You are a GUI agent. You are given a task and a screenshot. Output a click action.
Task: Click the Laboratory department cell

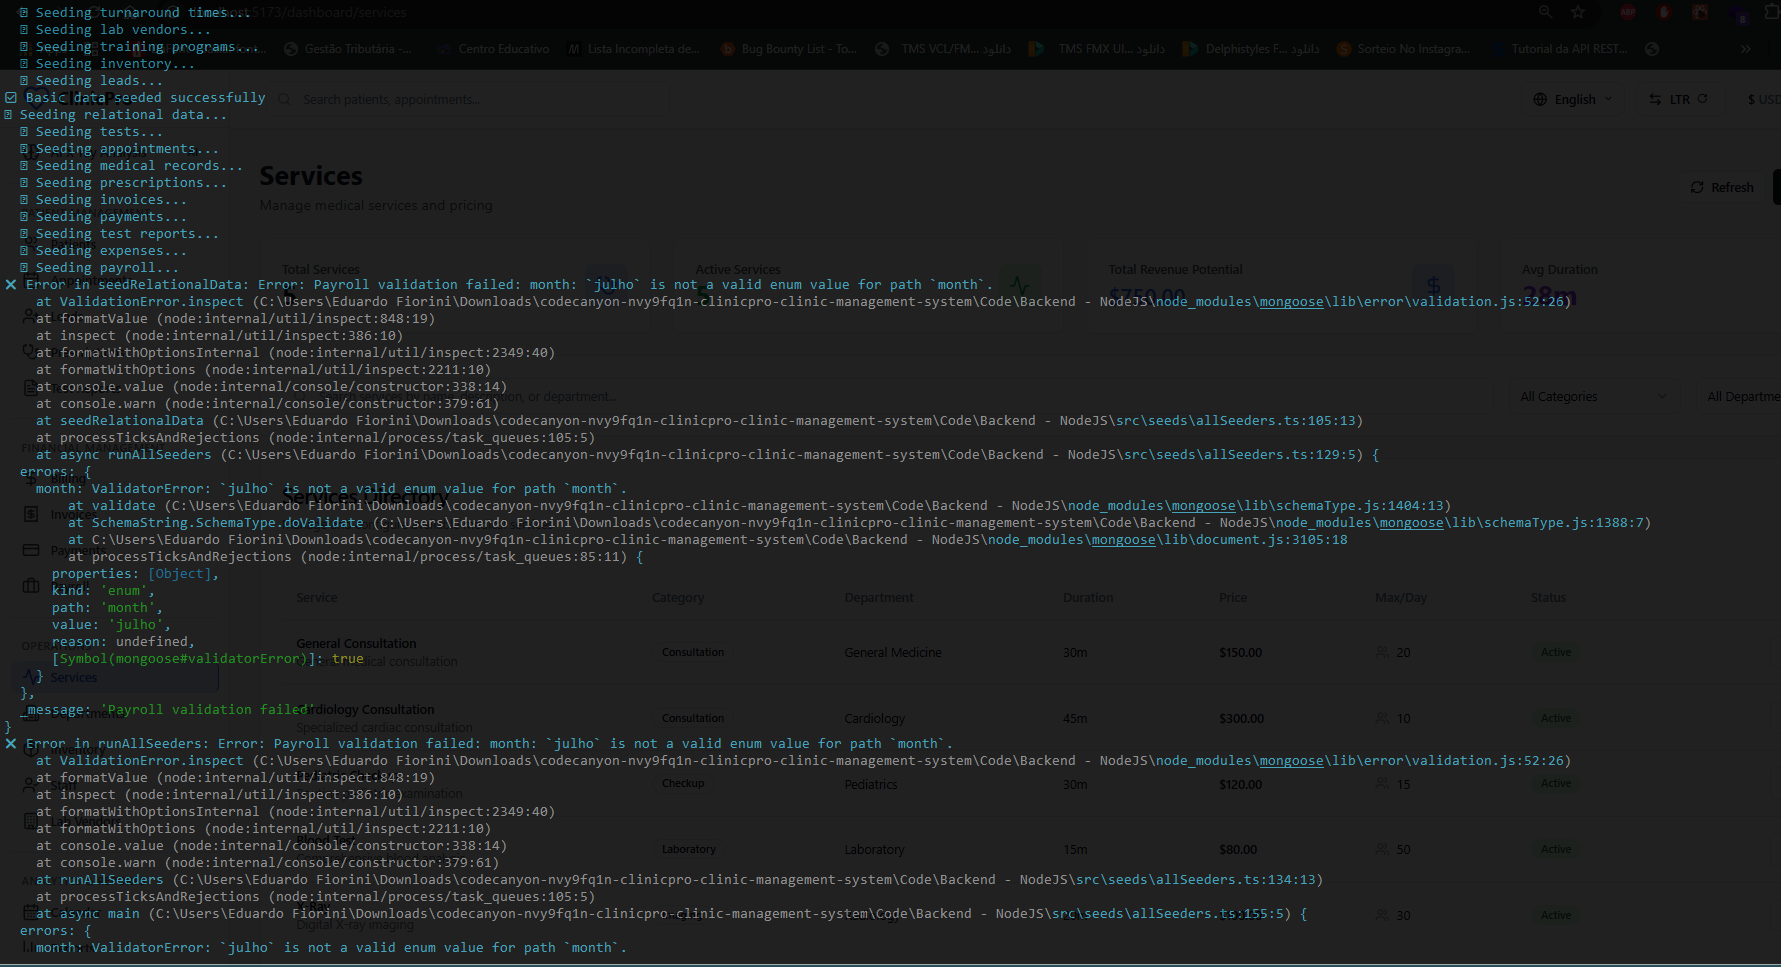pyautogui.click(x=874, y=849)
